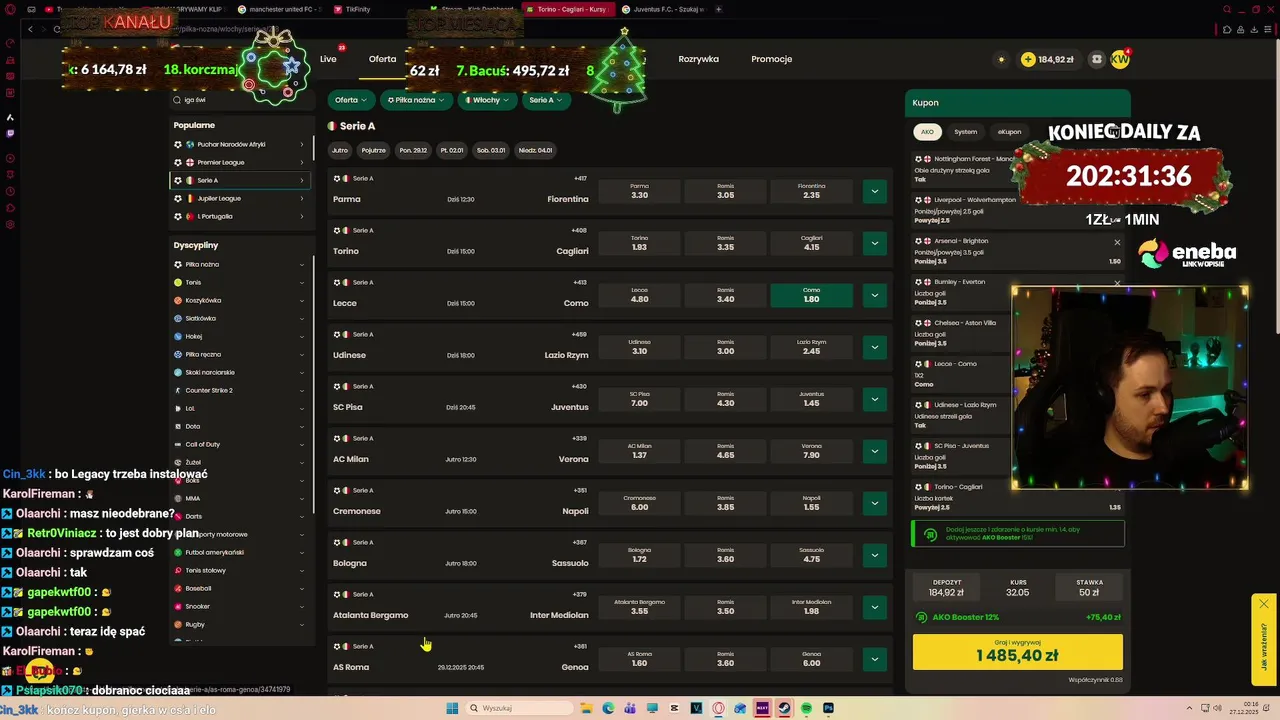Screen dimensions: 1280x720
Task: Open the Serie A breadcrumb dropdown
Action: (545, 100)
